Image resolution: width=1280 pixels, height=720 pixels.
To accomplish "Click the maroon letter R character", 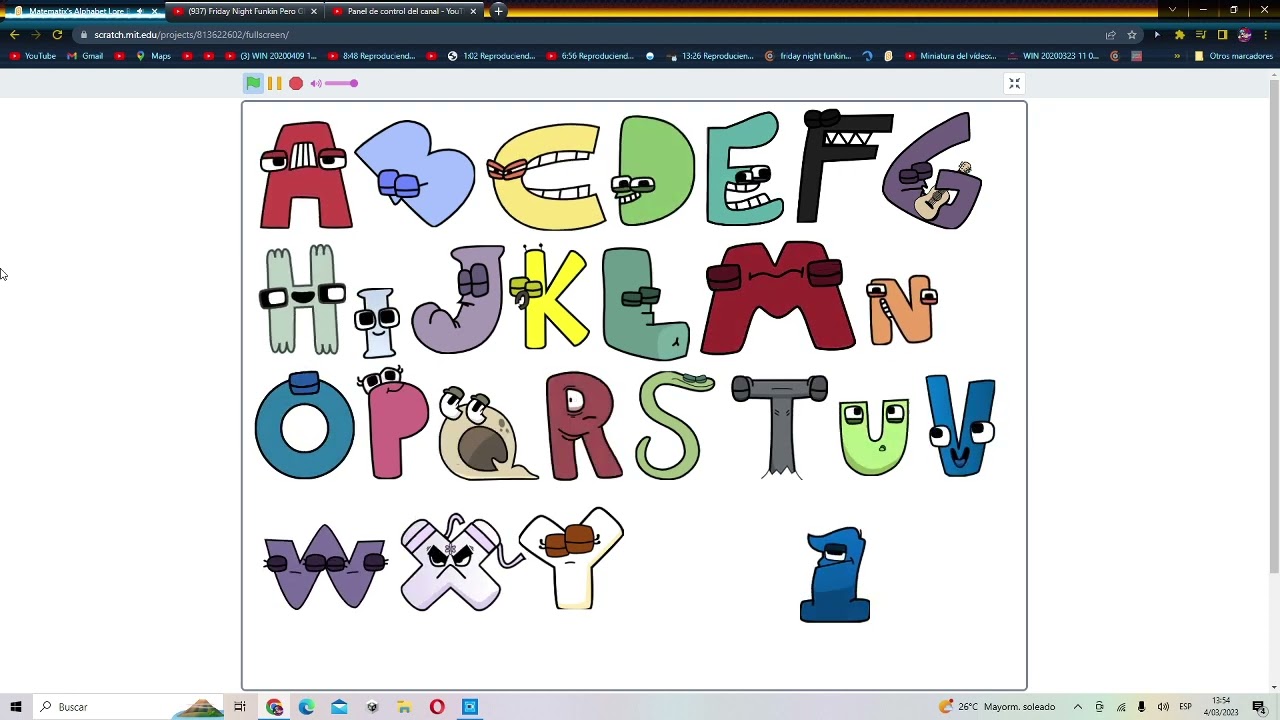I will coord(583,426).
